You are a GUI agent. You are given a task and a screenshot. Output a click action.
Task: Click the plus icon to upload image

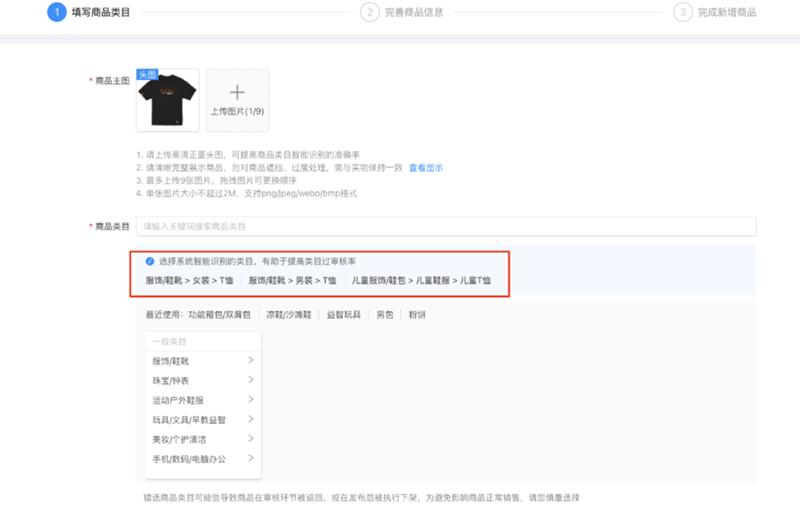[237, 92]
